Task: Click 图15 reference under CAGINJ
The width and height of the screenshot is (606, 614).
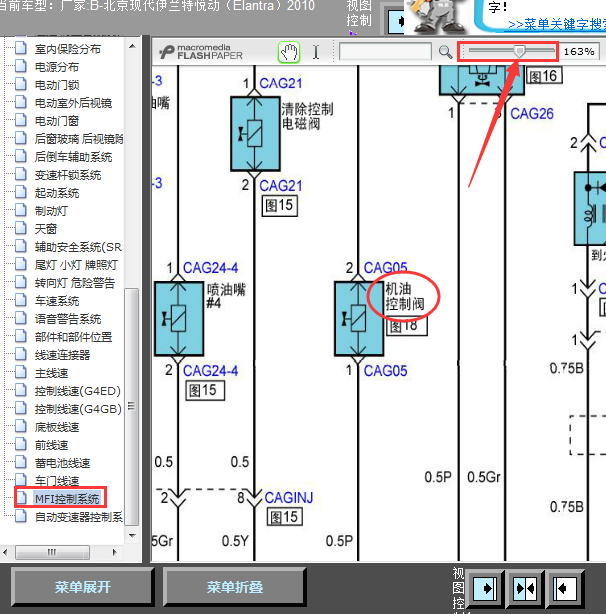Action: click(284, 517)
